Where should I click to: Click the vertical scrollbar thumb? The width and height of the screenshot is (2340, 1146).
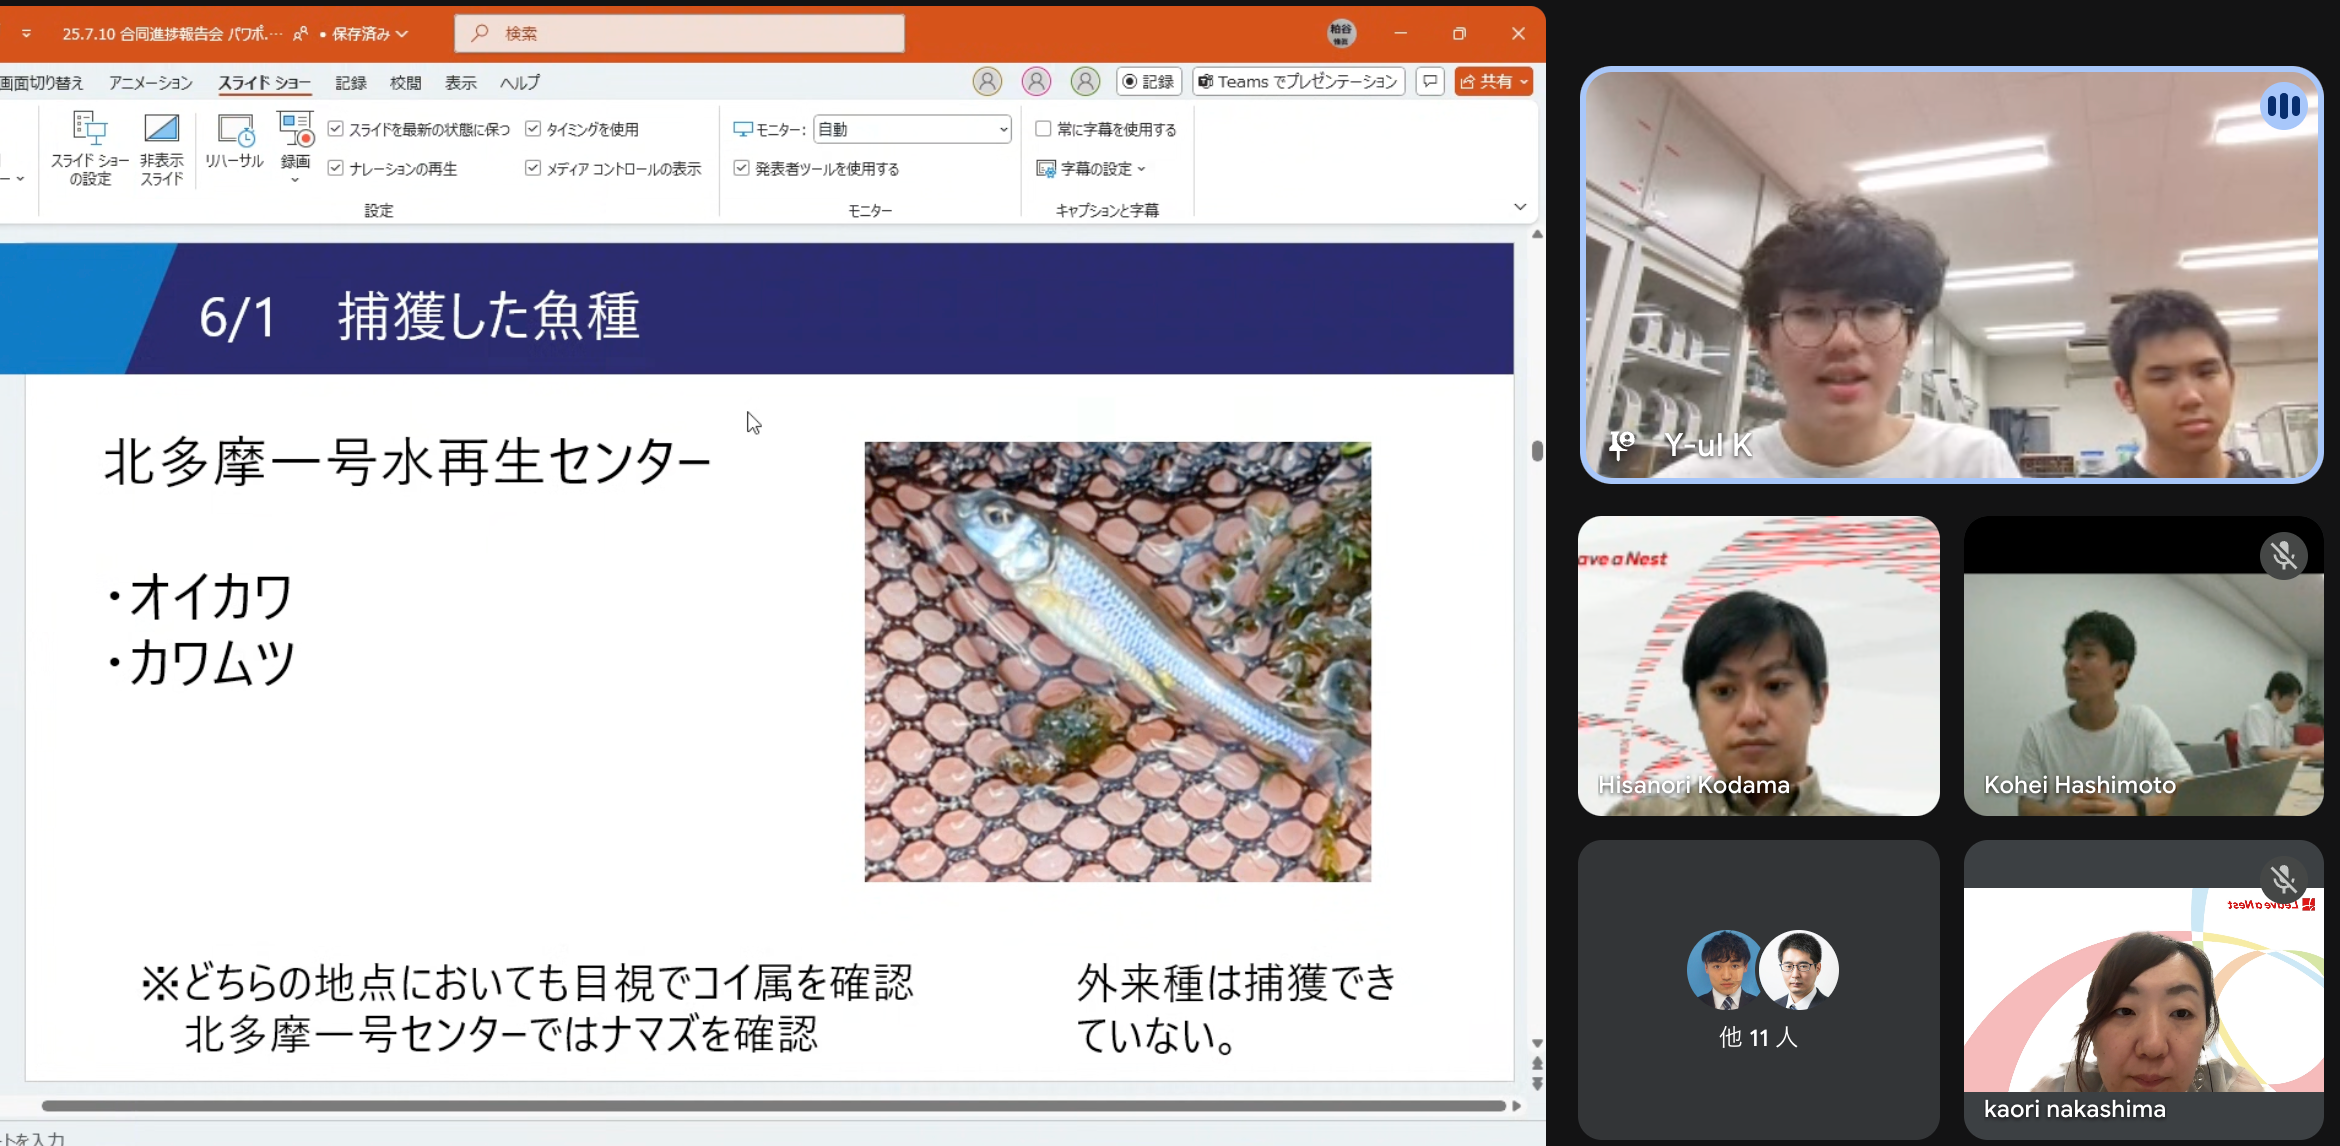click(x=1537, y=450)
